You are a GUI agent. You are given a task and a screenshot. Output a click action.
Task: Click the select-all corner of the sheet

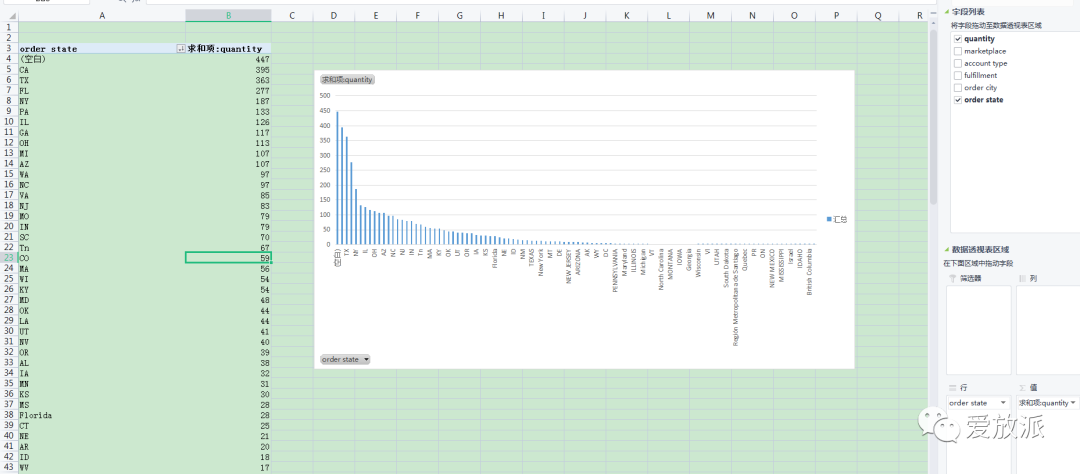[8, 16]
